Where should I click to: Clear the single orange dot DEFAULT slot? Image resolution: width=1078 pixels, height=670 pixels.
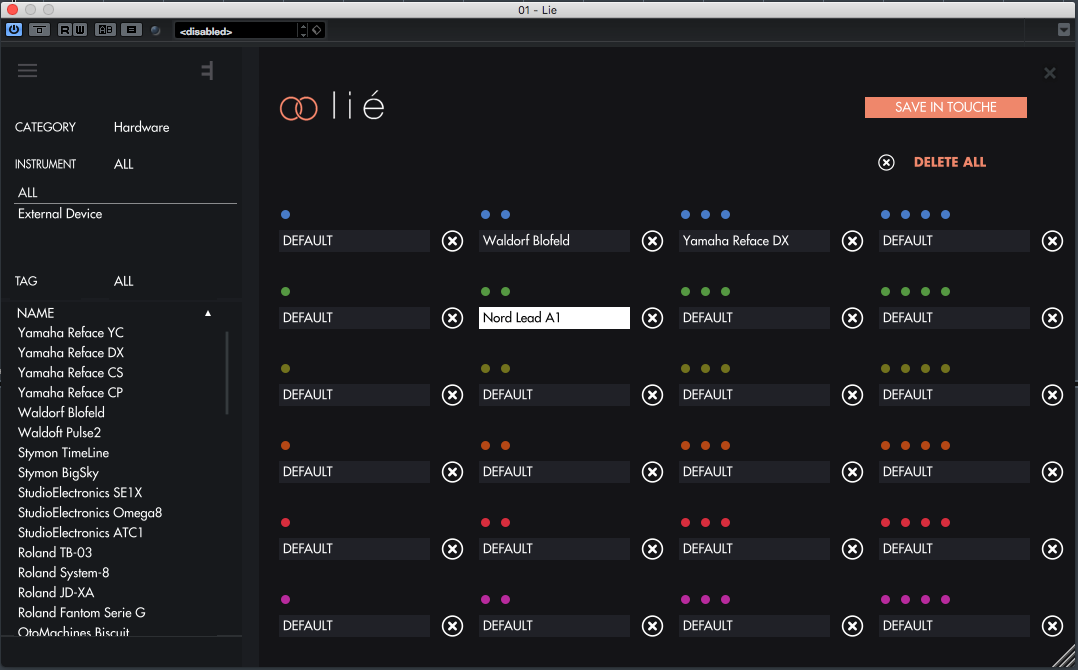pos(452,472)
